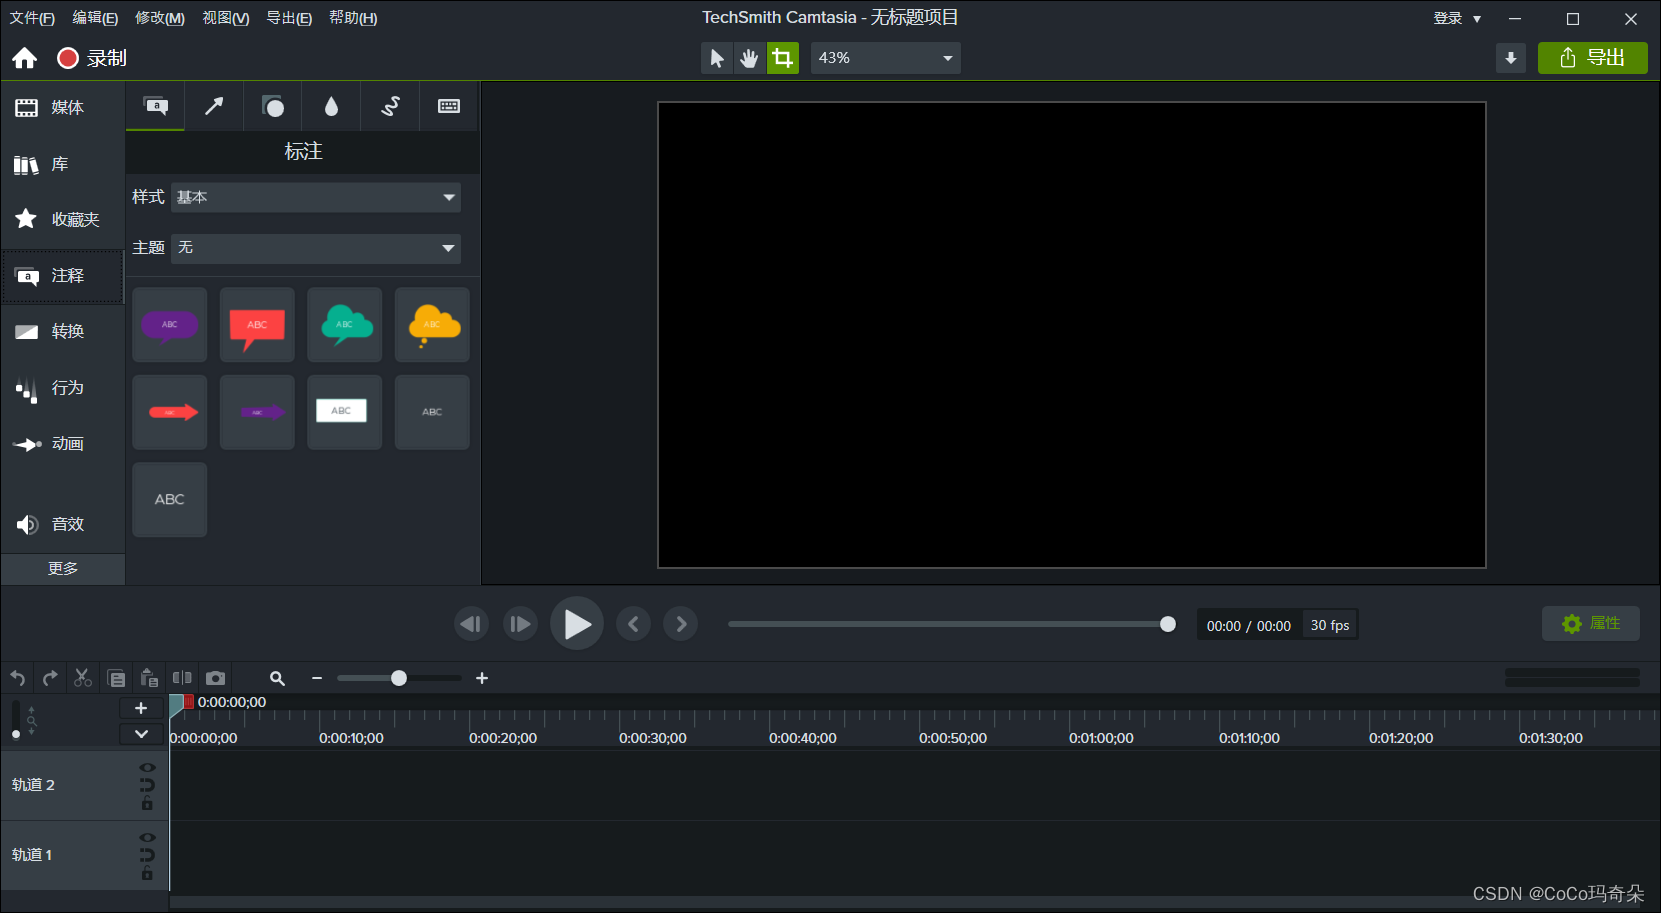1661x913 pixels.
Task: Open the 音效 audio effects panel
Action: point(62,524)
